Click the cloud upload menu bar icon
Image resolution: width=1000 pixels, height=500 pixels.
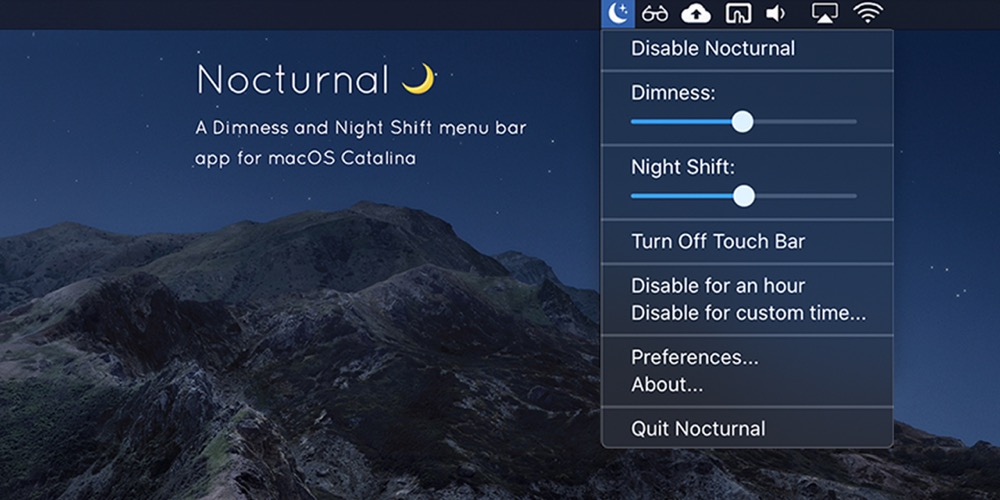click(696, 14)
